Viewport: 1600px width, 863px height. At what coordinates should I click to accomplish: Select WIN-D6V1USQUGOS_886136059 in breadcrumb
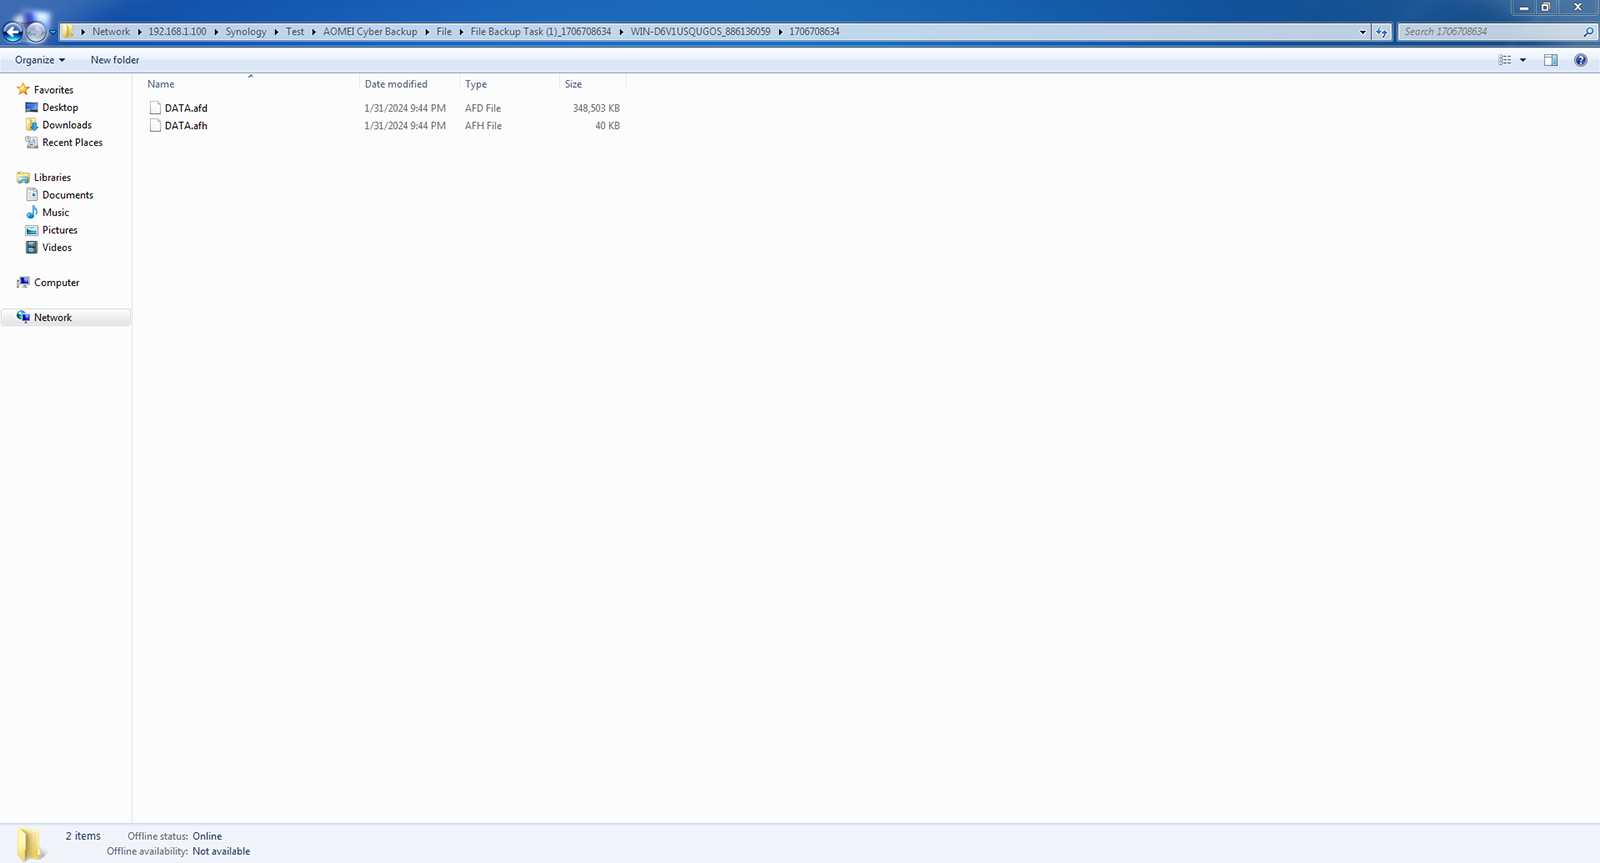700,32
